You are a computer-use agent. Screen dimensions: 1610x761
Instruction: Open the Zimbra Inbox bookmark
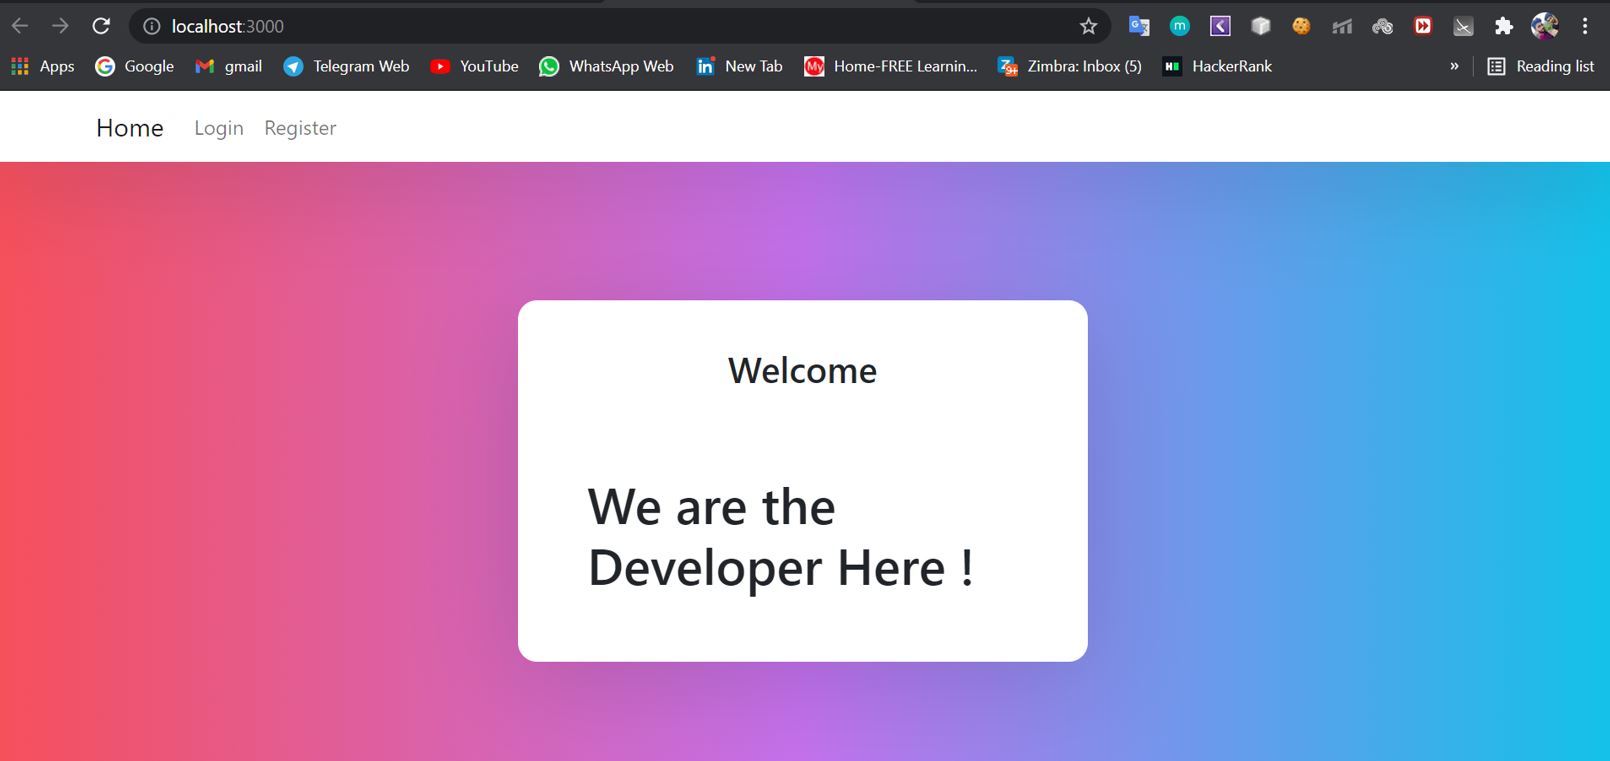pyautogui.click(x=1070, y=66)
